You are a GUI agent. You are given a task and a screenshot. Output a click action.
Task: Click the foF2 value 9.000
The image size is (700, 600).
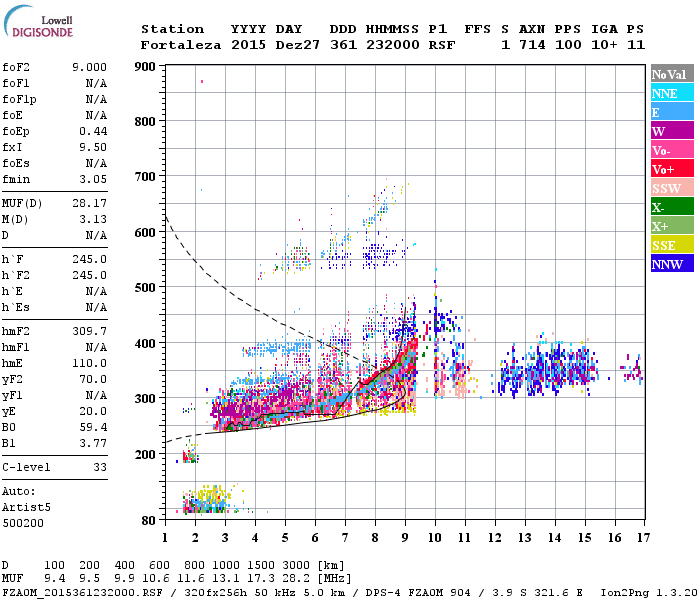[x=89, y=67]
